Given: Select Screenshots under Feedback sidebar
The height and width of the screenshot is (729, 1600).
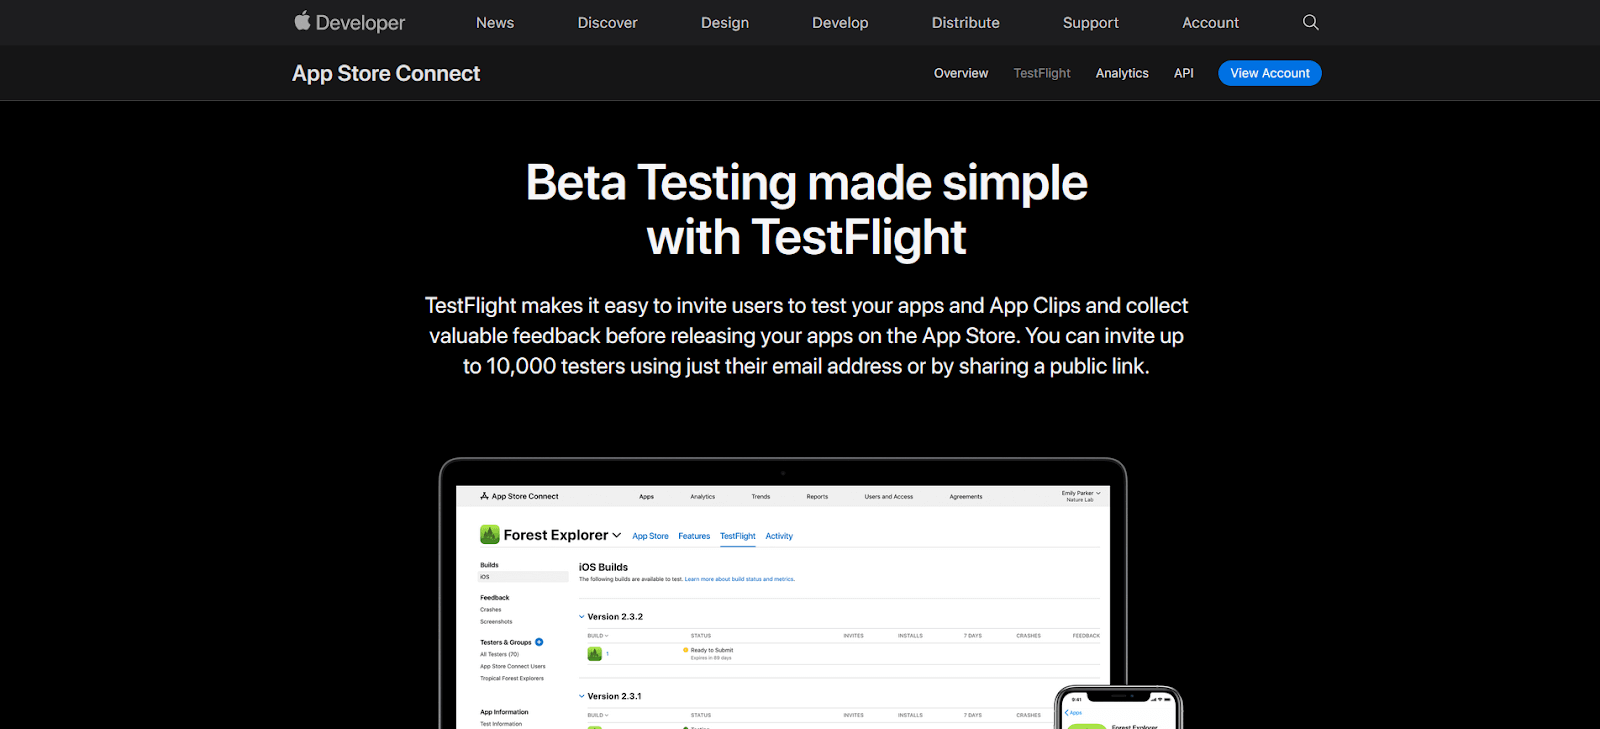Looking at the screenshot, I should tap(496, 621).
